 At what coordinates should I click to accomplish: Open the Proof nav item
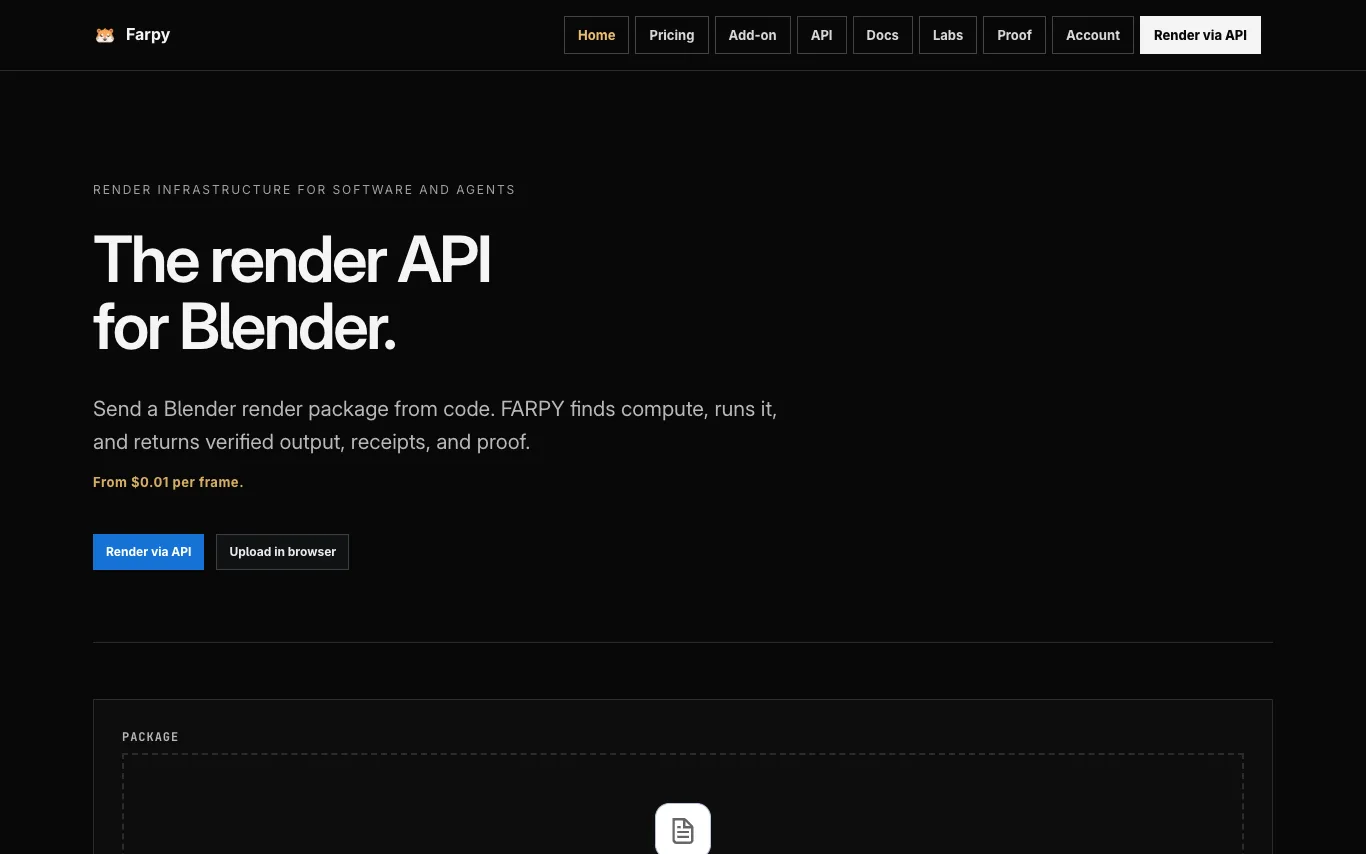tap(1014, 35)
